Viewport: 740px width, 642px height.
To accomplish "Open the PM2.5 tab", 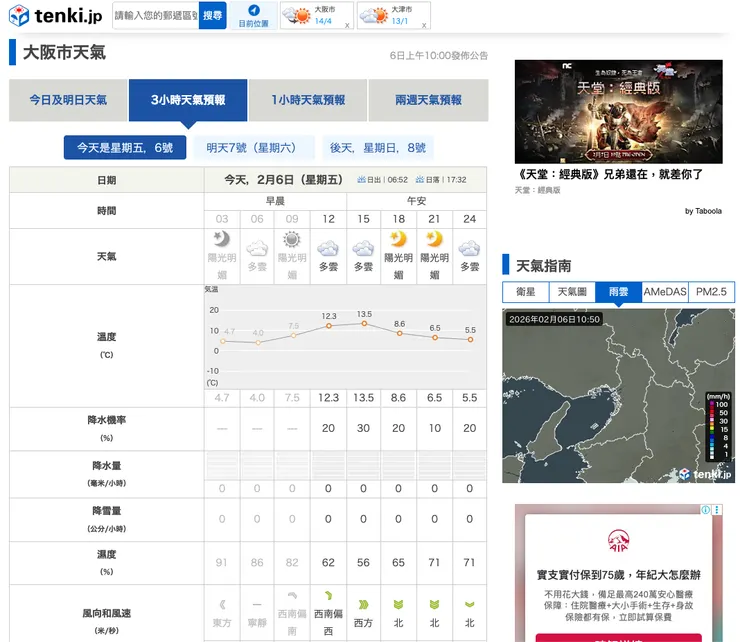I will tap(711, 292).
